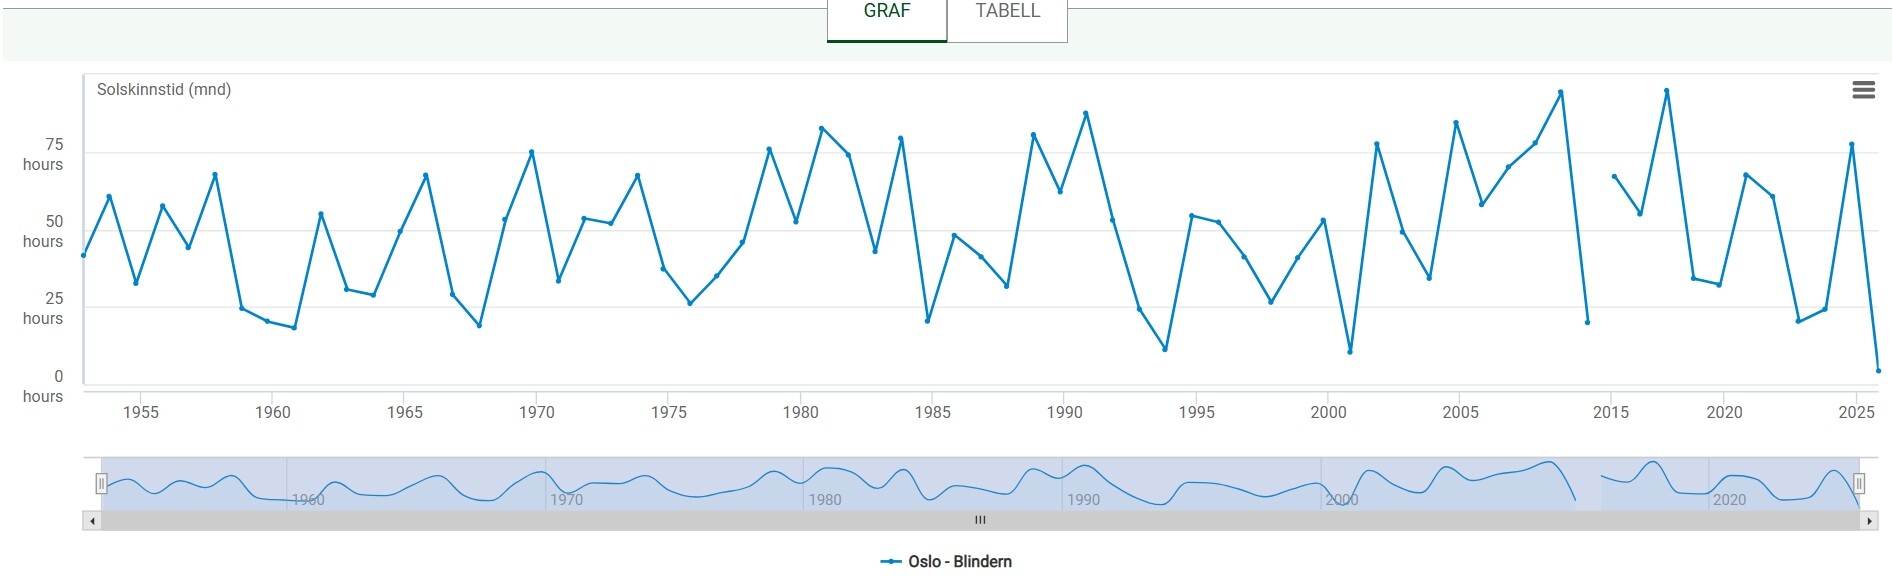Toggle the Oslo - Blindern legend series
The image size is (1893, 576).
946,562
